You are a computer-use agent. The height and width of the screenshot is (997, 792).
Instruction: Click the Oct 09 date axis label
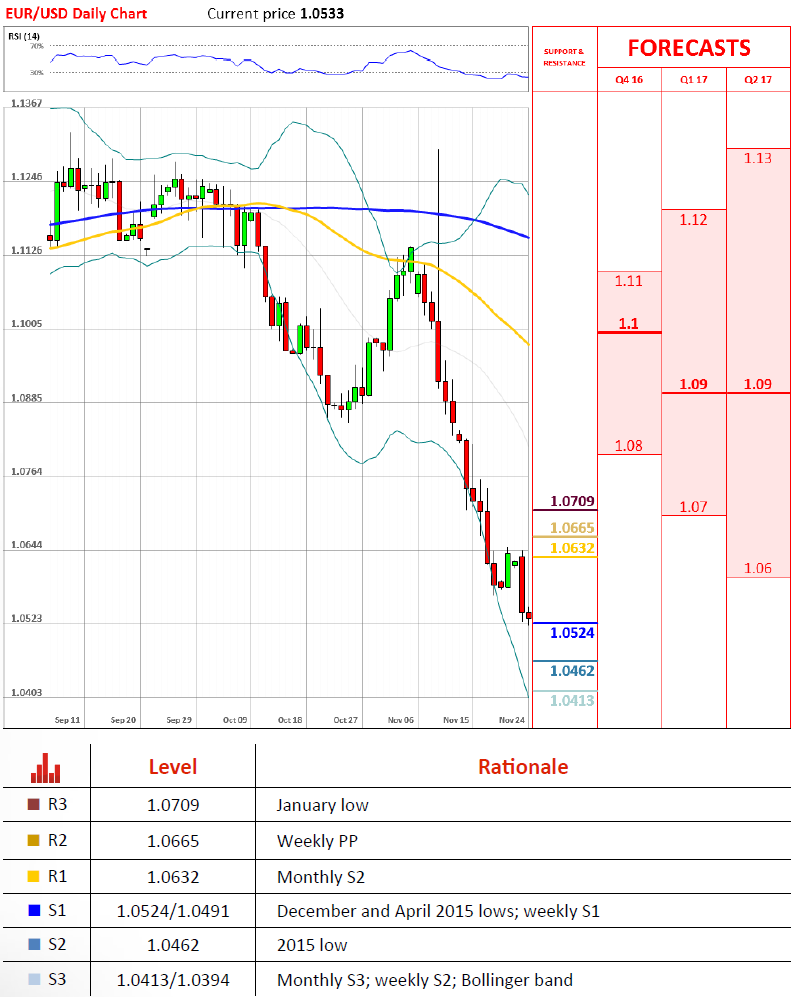tap(235, 720)
